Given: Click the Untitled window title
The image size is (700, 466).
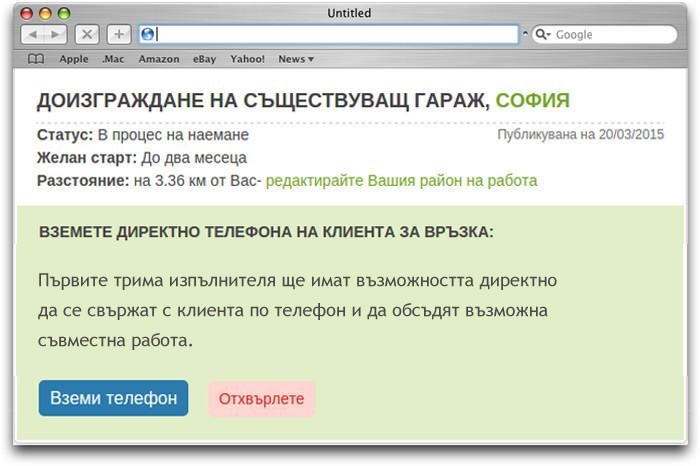Looking at the screenshot, I should point(349,13).
